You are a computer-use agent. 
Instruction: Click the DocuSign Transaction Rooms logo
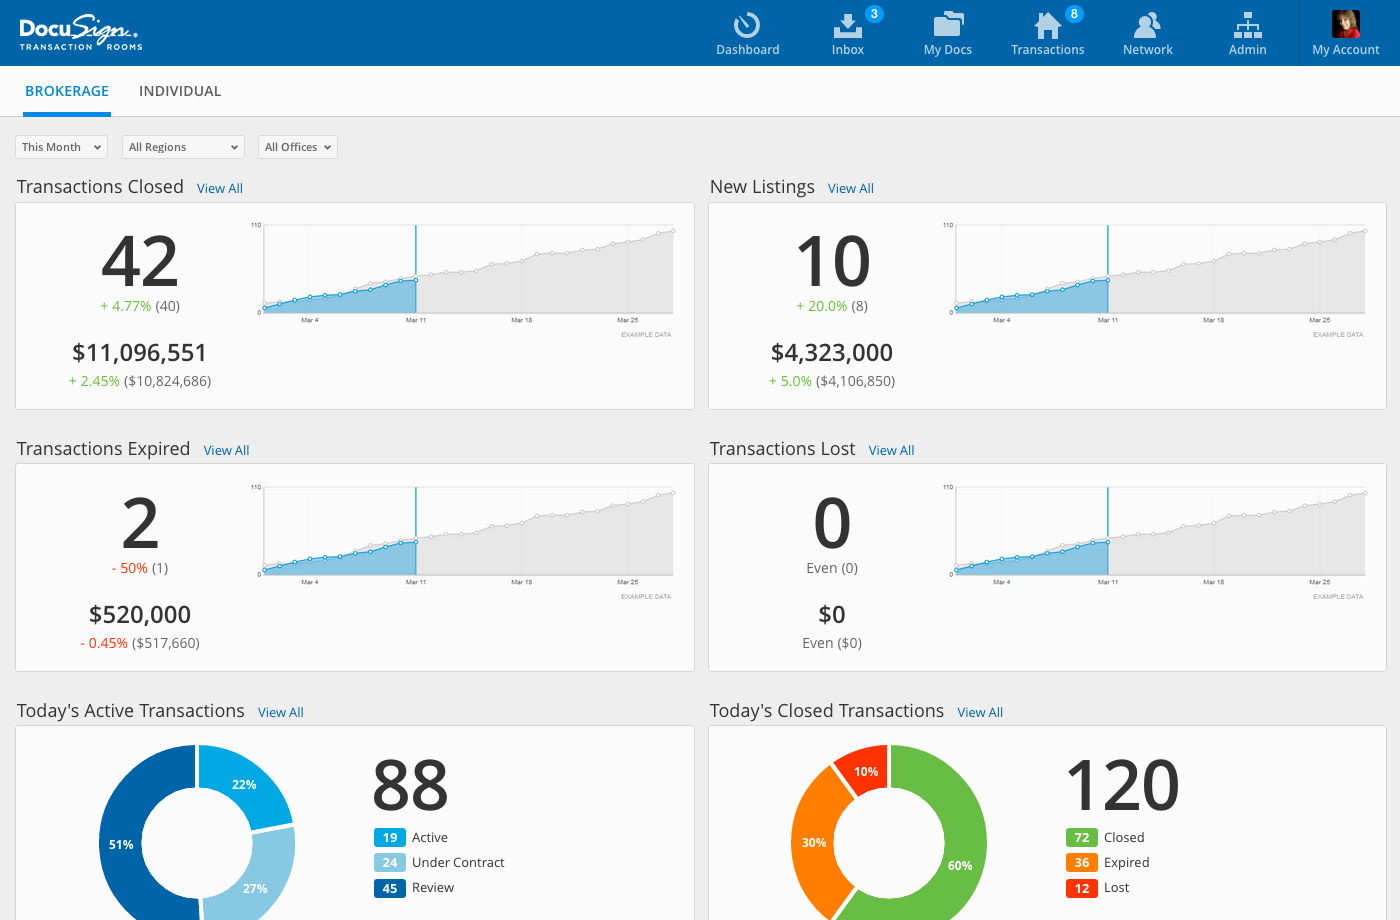coord(81,34)
